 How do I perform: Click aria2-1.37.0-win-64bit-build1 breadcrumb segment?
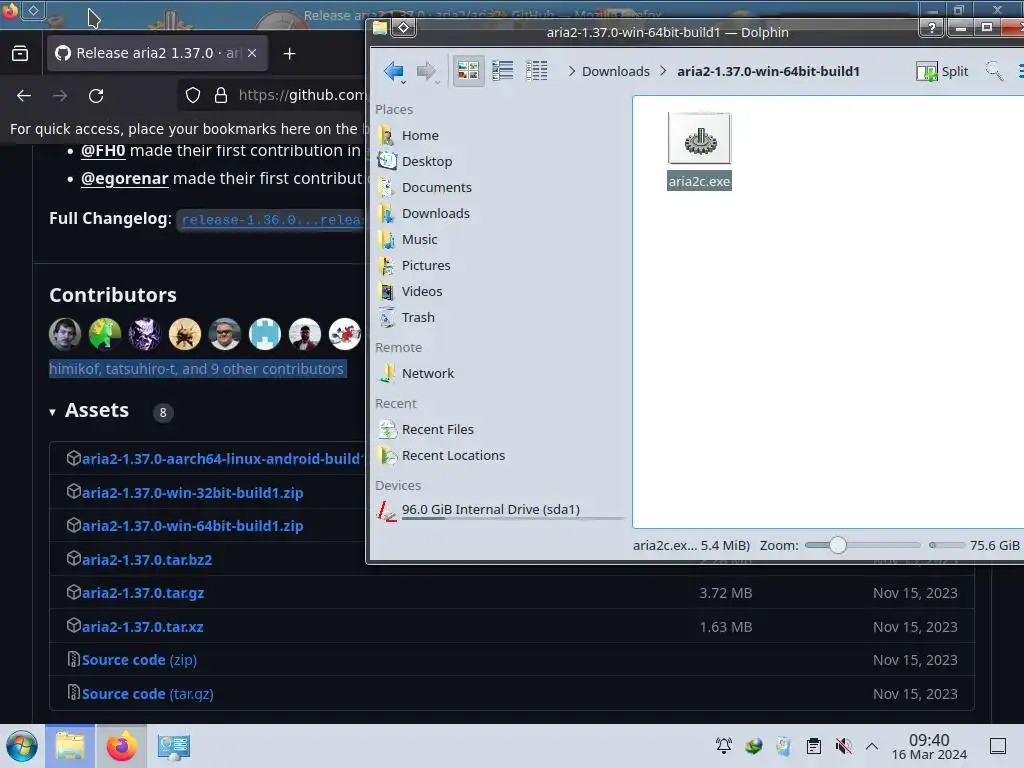click(x=768, y=71)
